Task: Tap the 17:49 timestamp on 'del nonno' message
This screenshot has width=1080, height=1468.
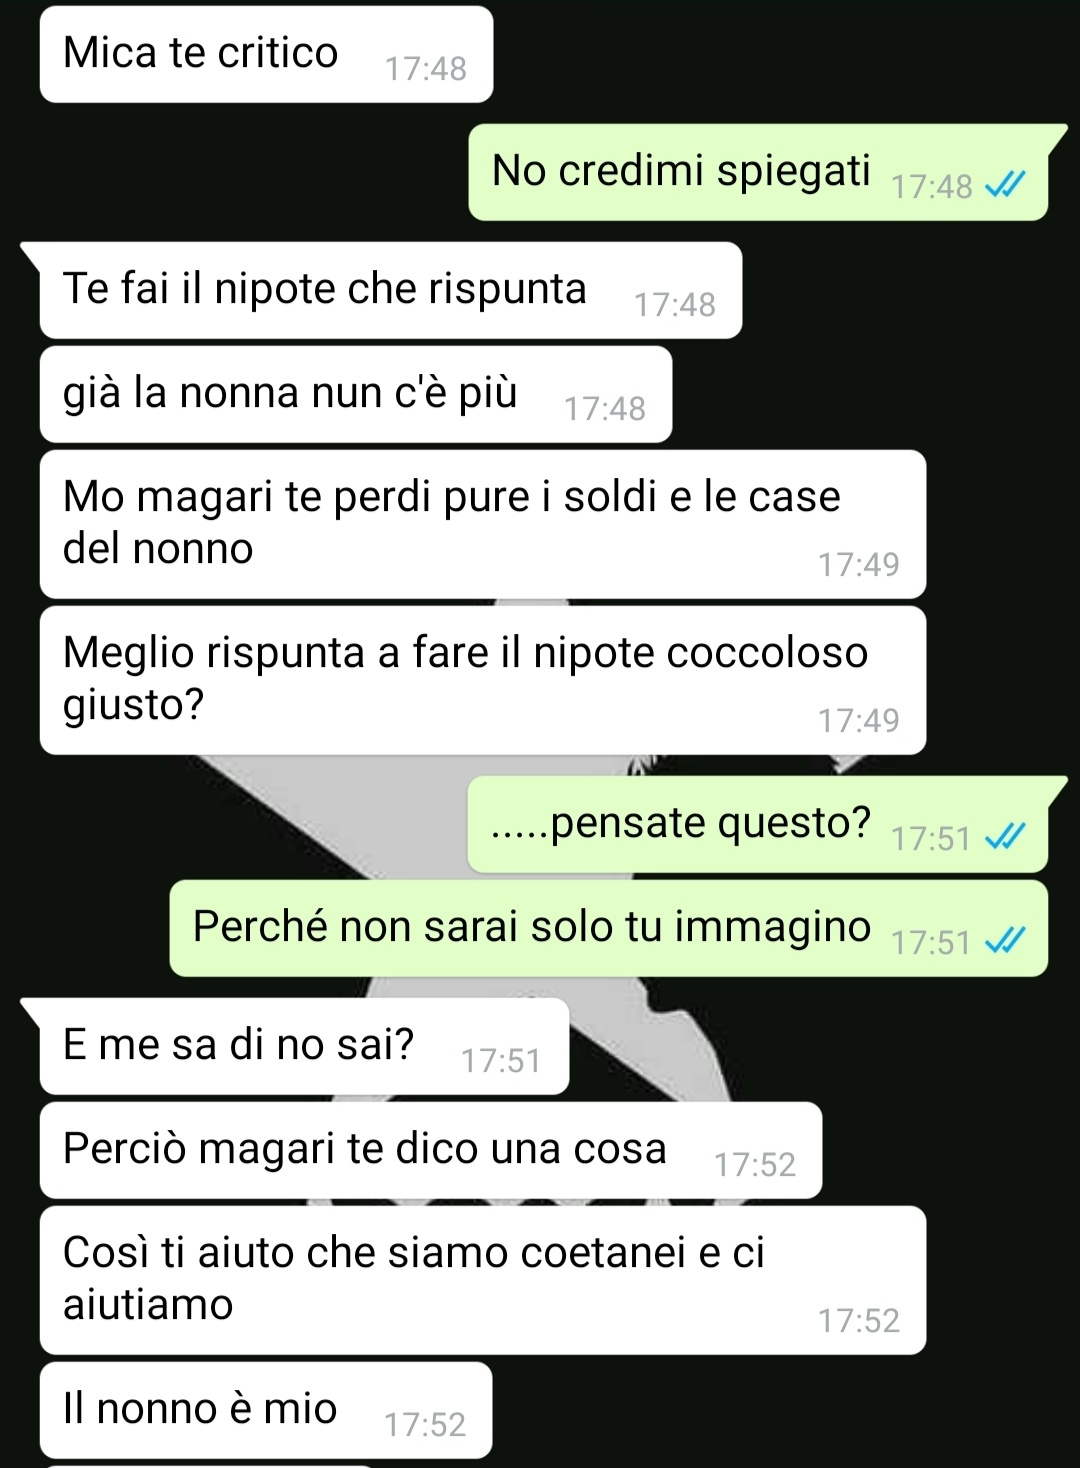Action: click(x=859, y=565)
